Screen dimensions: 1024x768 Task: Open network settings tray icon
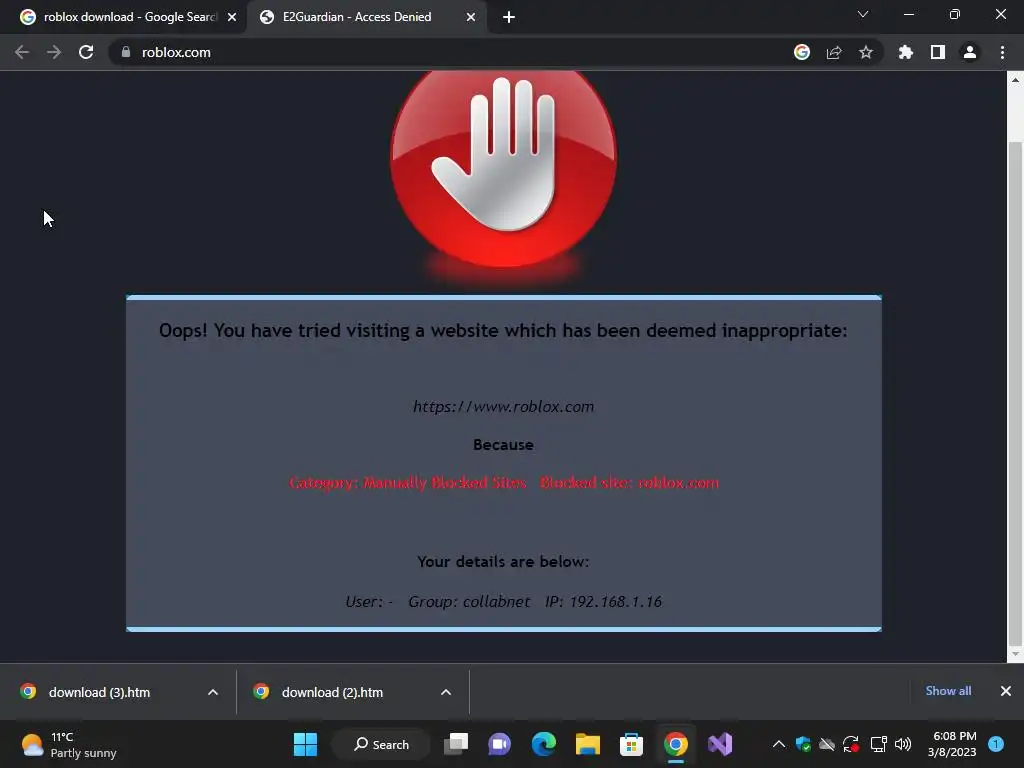tap(878, 744)
